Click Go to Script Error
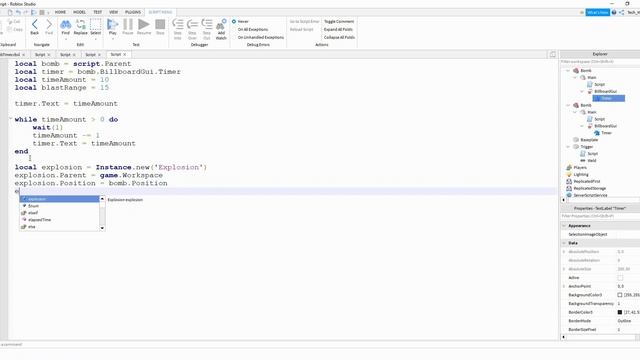Image resolution: width=640 pixels, height=360 pixels. click(x=304, y=22)
